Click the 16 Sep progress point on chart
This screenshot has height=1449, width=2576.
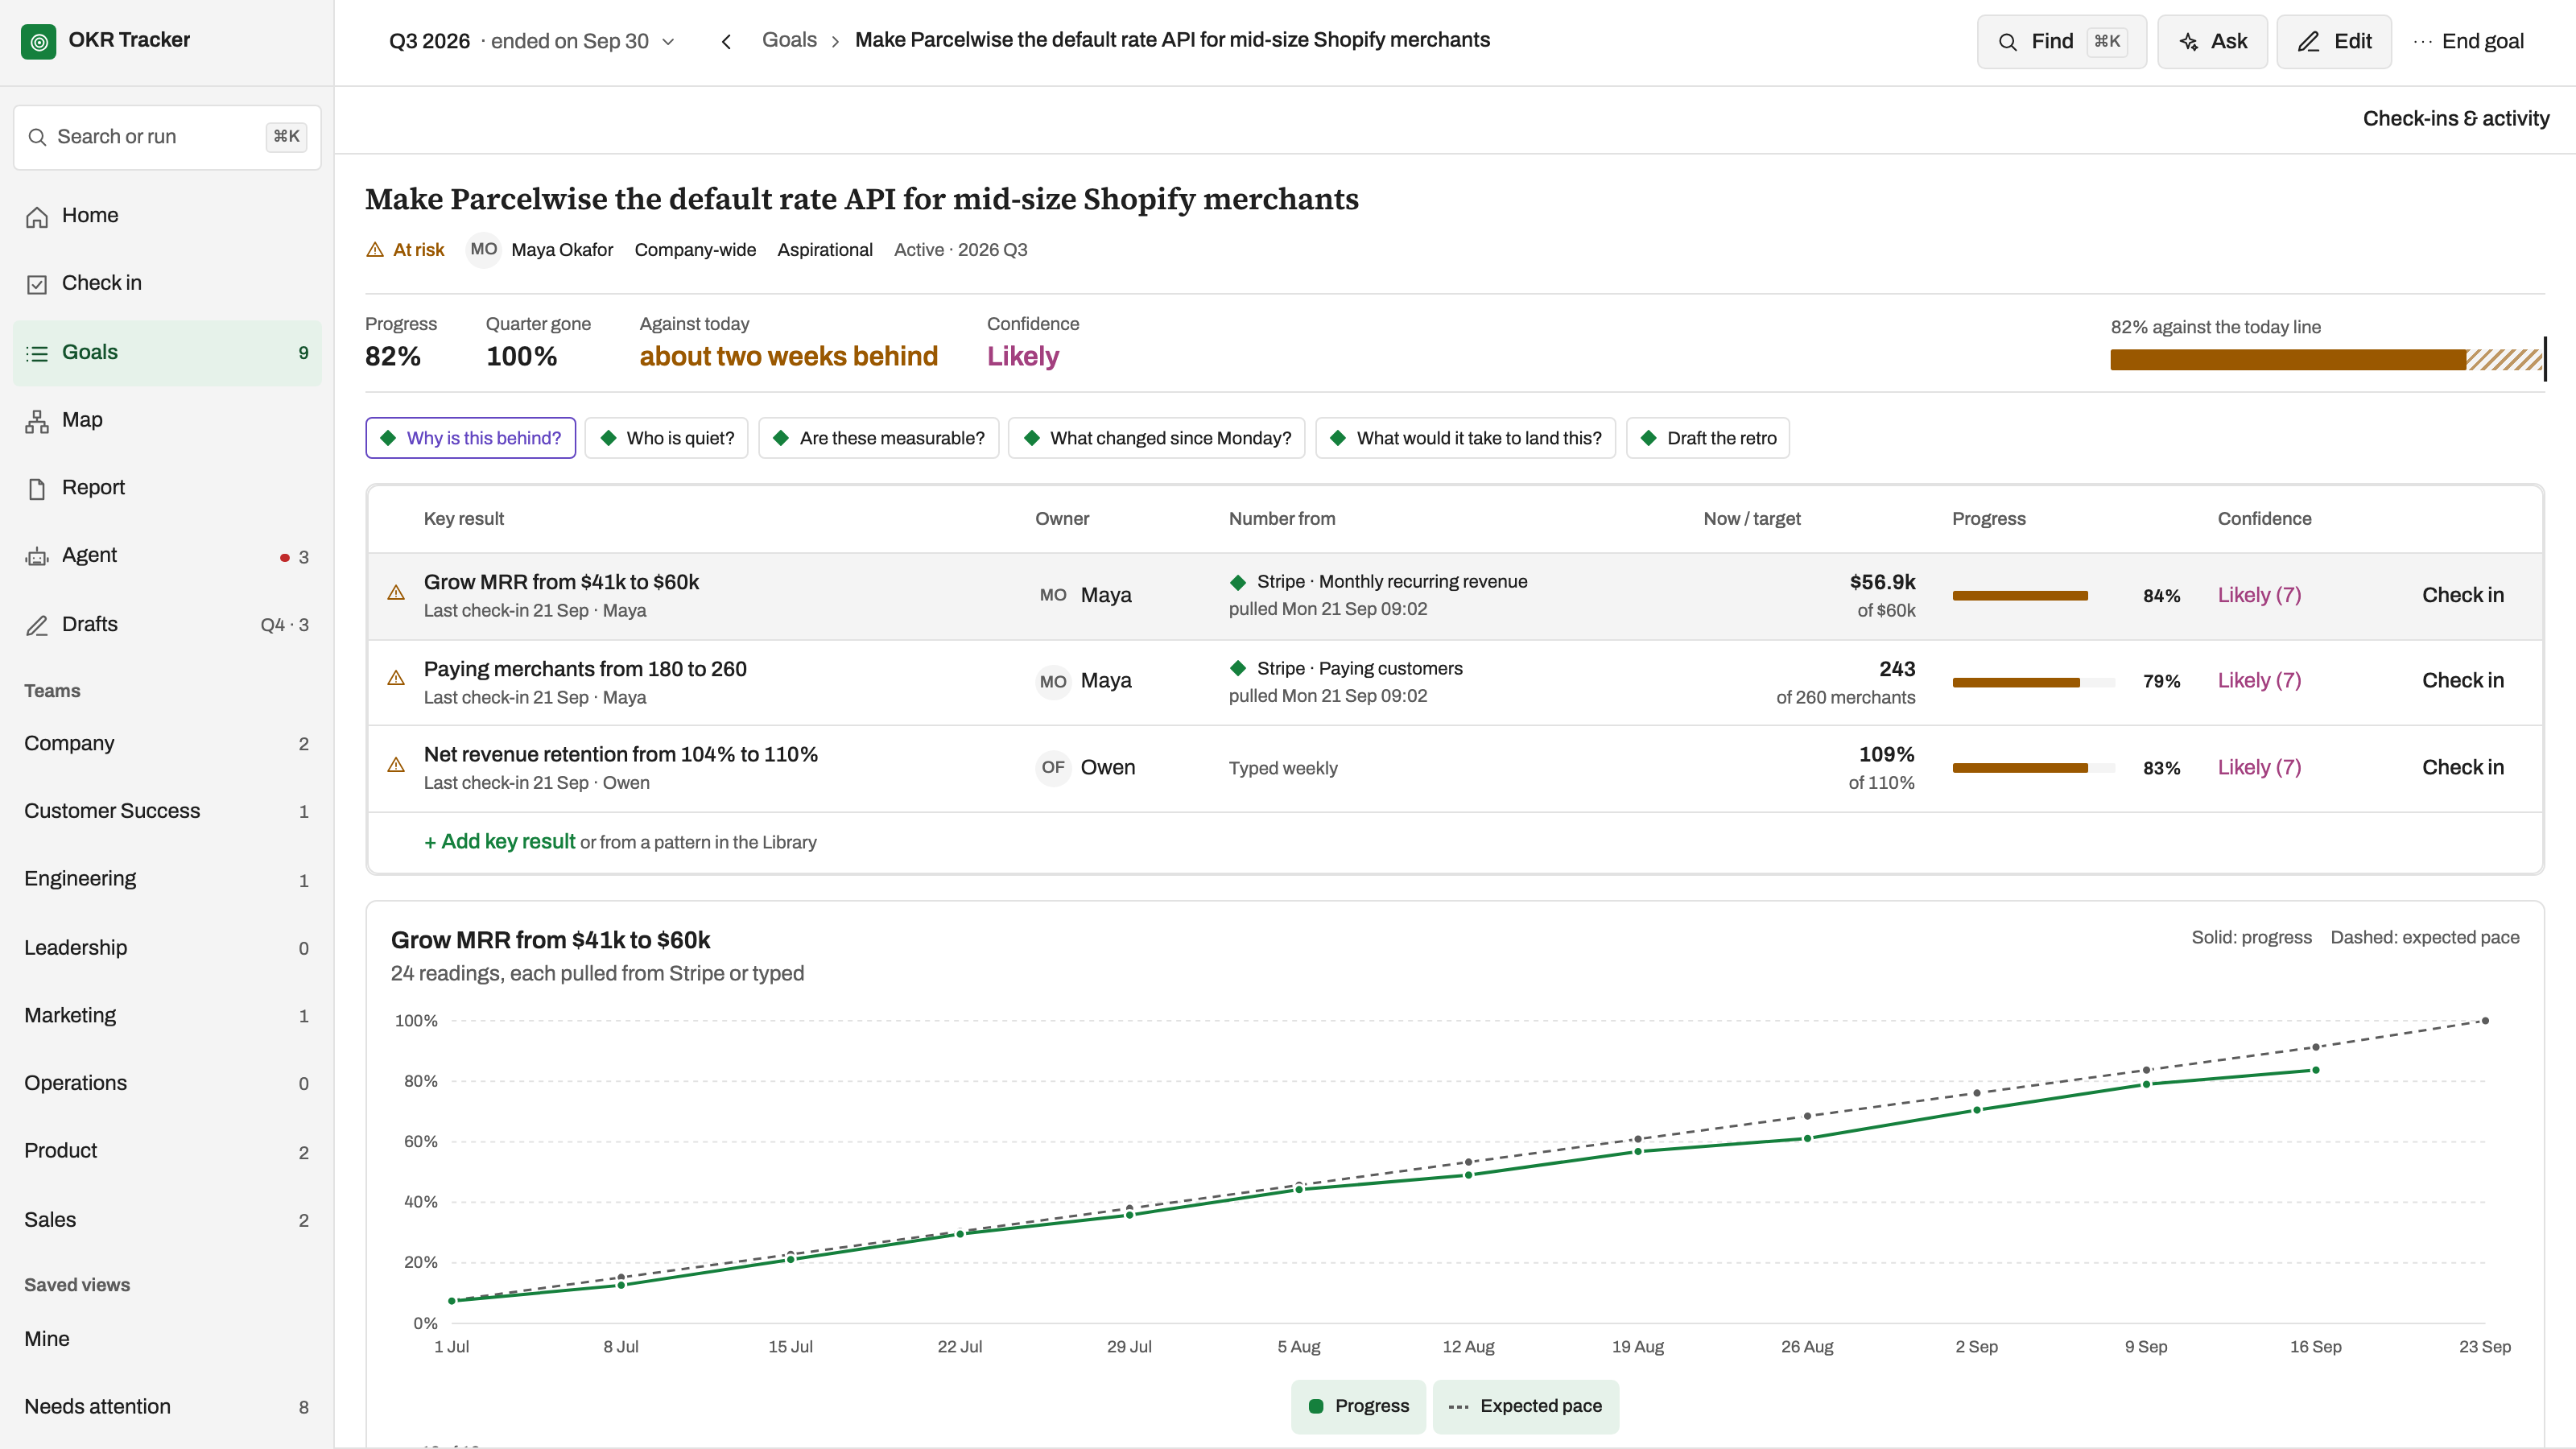click(x=2315, y=1070)
